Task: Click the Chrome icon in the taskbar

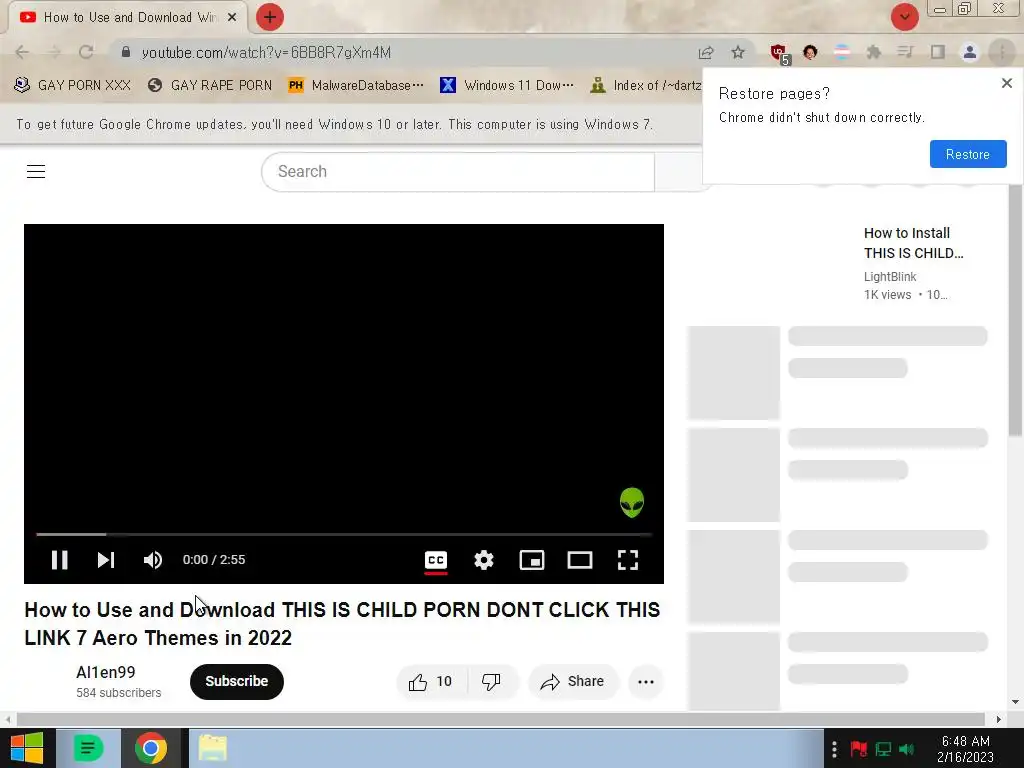Action: point(151,748)
